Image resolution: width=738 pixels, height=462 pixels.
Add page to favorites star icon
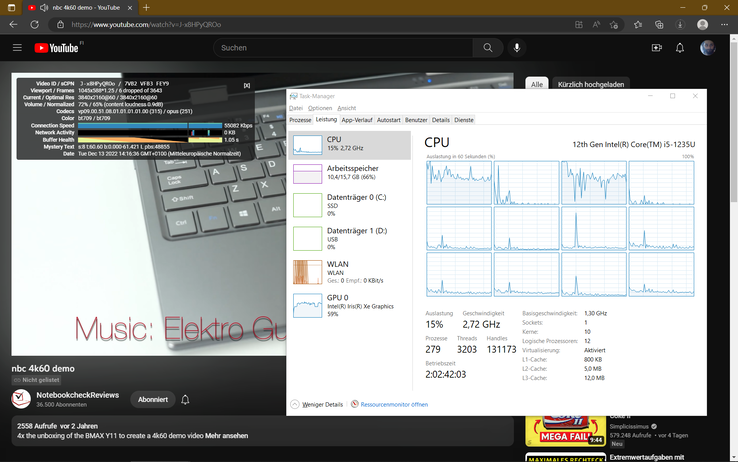click(x=614, y=24)
